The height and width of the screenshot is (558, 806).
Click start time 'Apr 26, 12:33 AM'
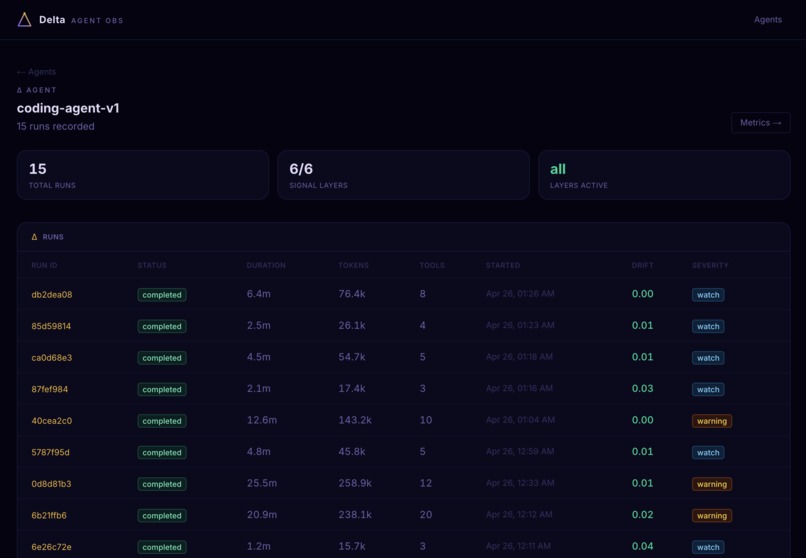pyautogui.click(x=520, y=483)
